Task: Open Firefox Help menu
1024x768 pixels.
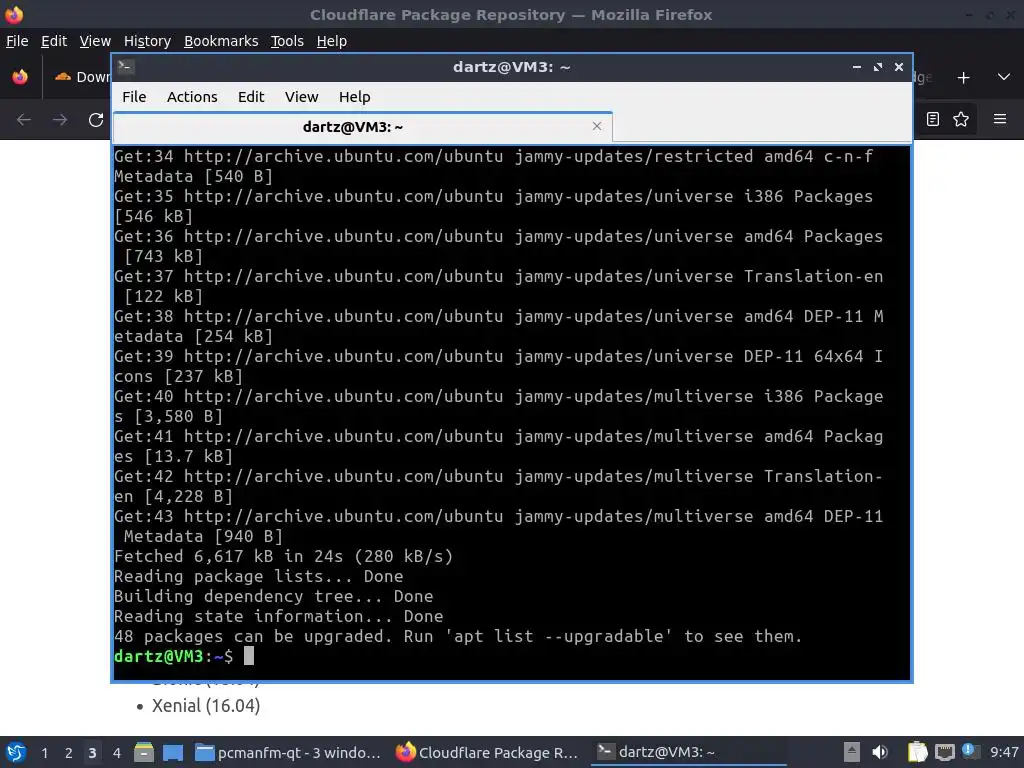Action: (x=332, y=41)
